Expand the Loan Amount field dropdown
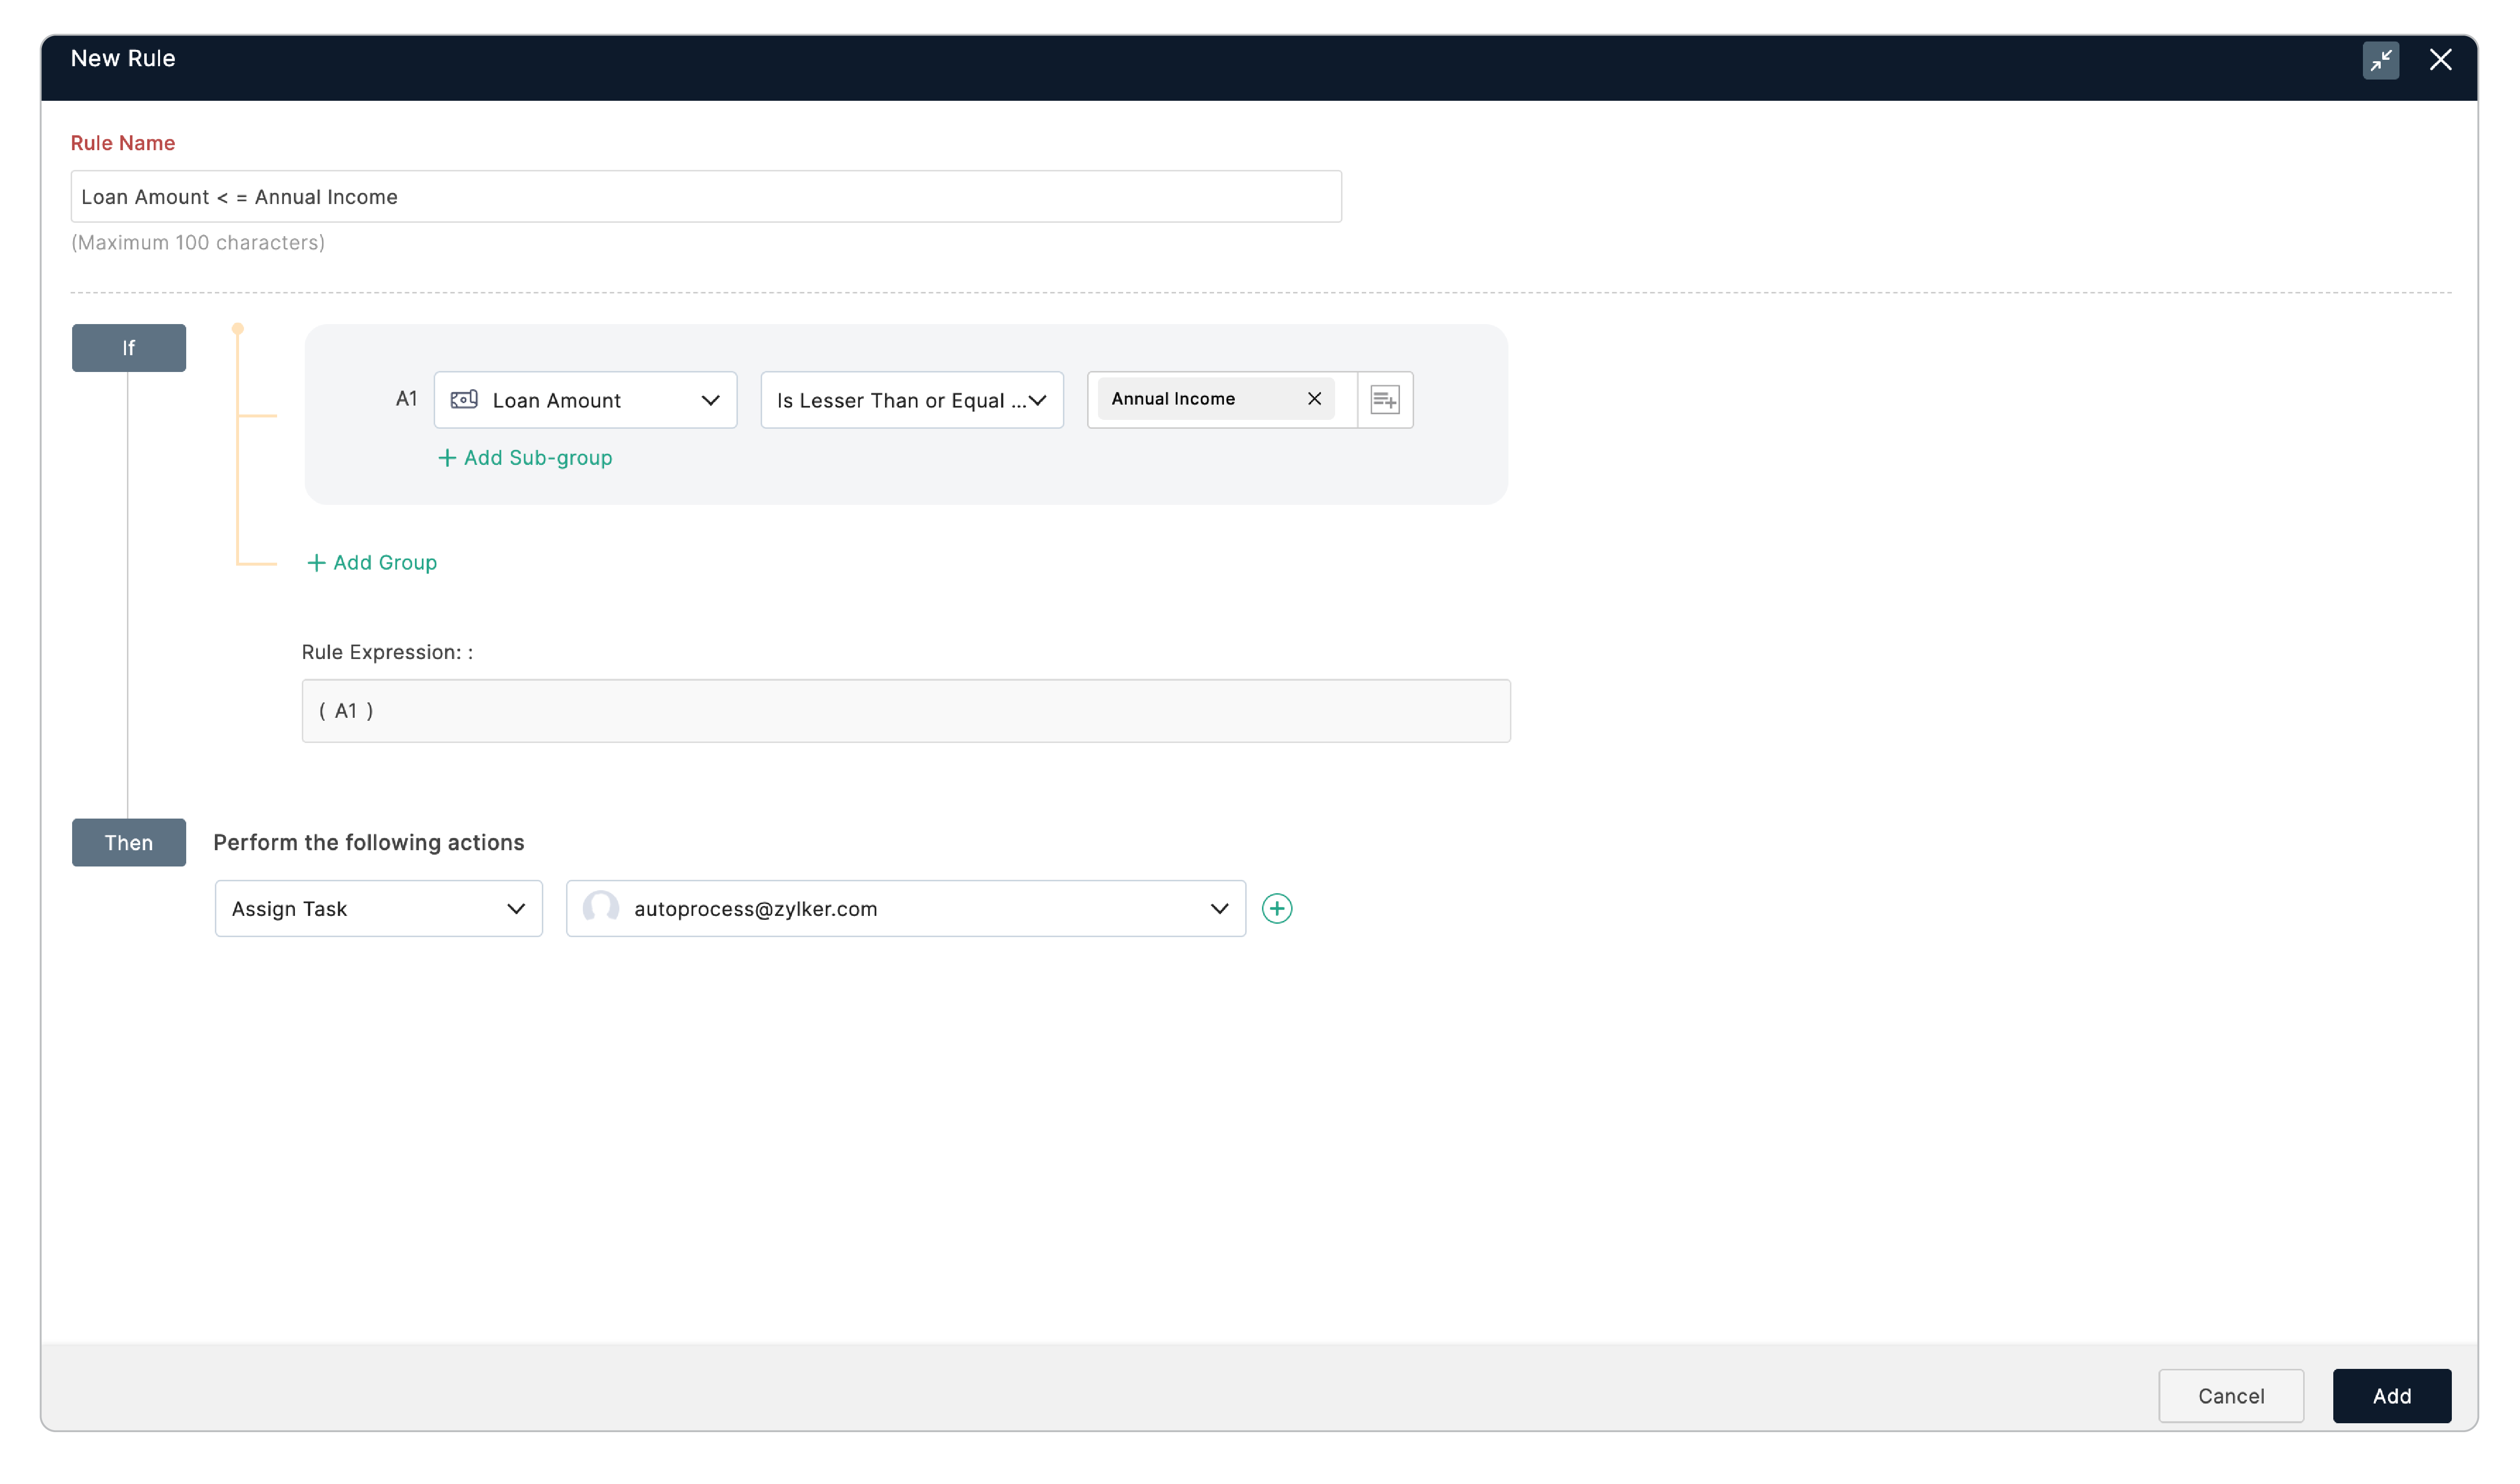Screen dimensions: 2520x1484 click(x=710, y=401)
